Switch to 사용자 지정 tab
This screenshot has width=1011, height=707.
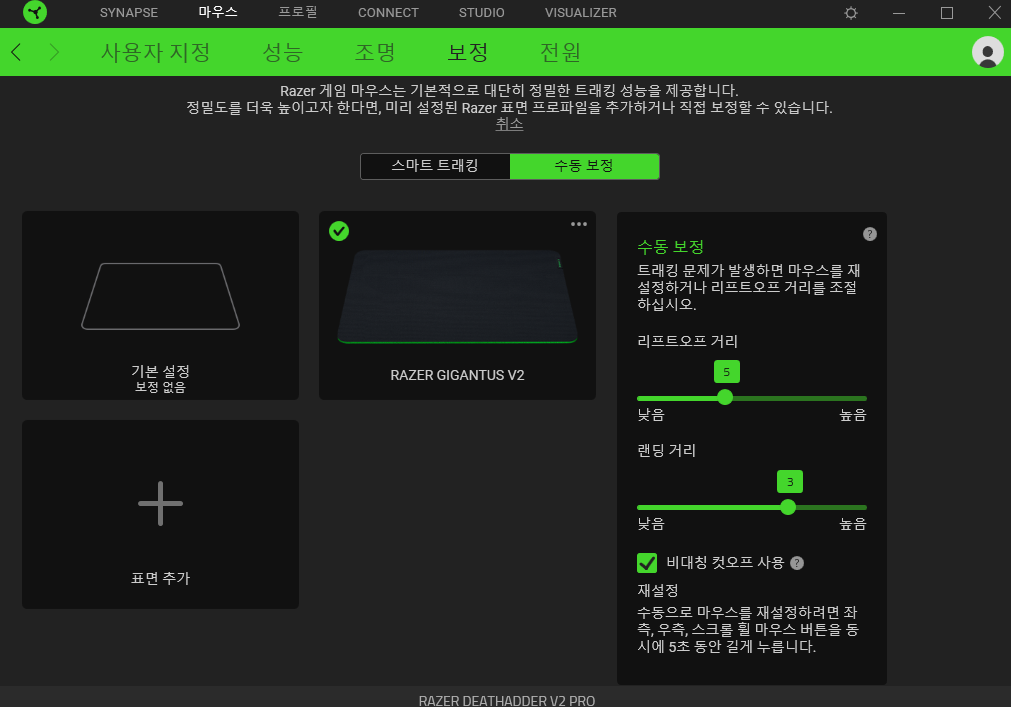[x=155, y=52]
